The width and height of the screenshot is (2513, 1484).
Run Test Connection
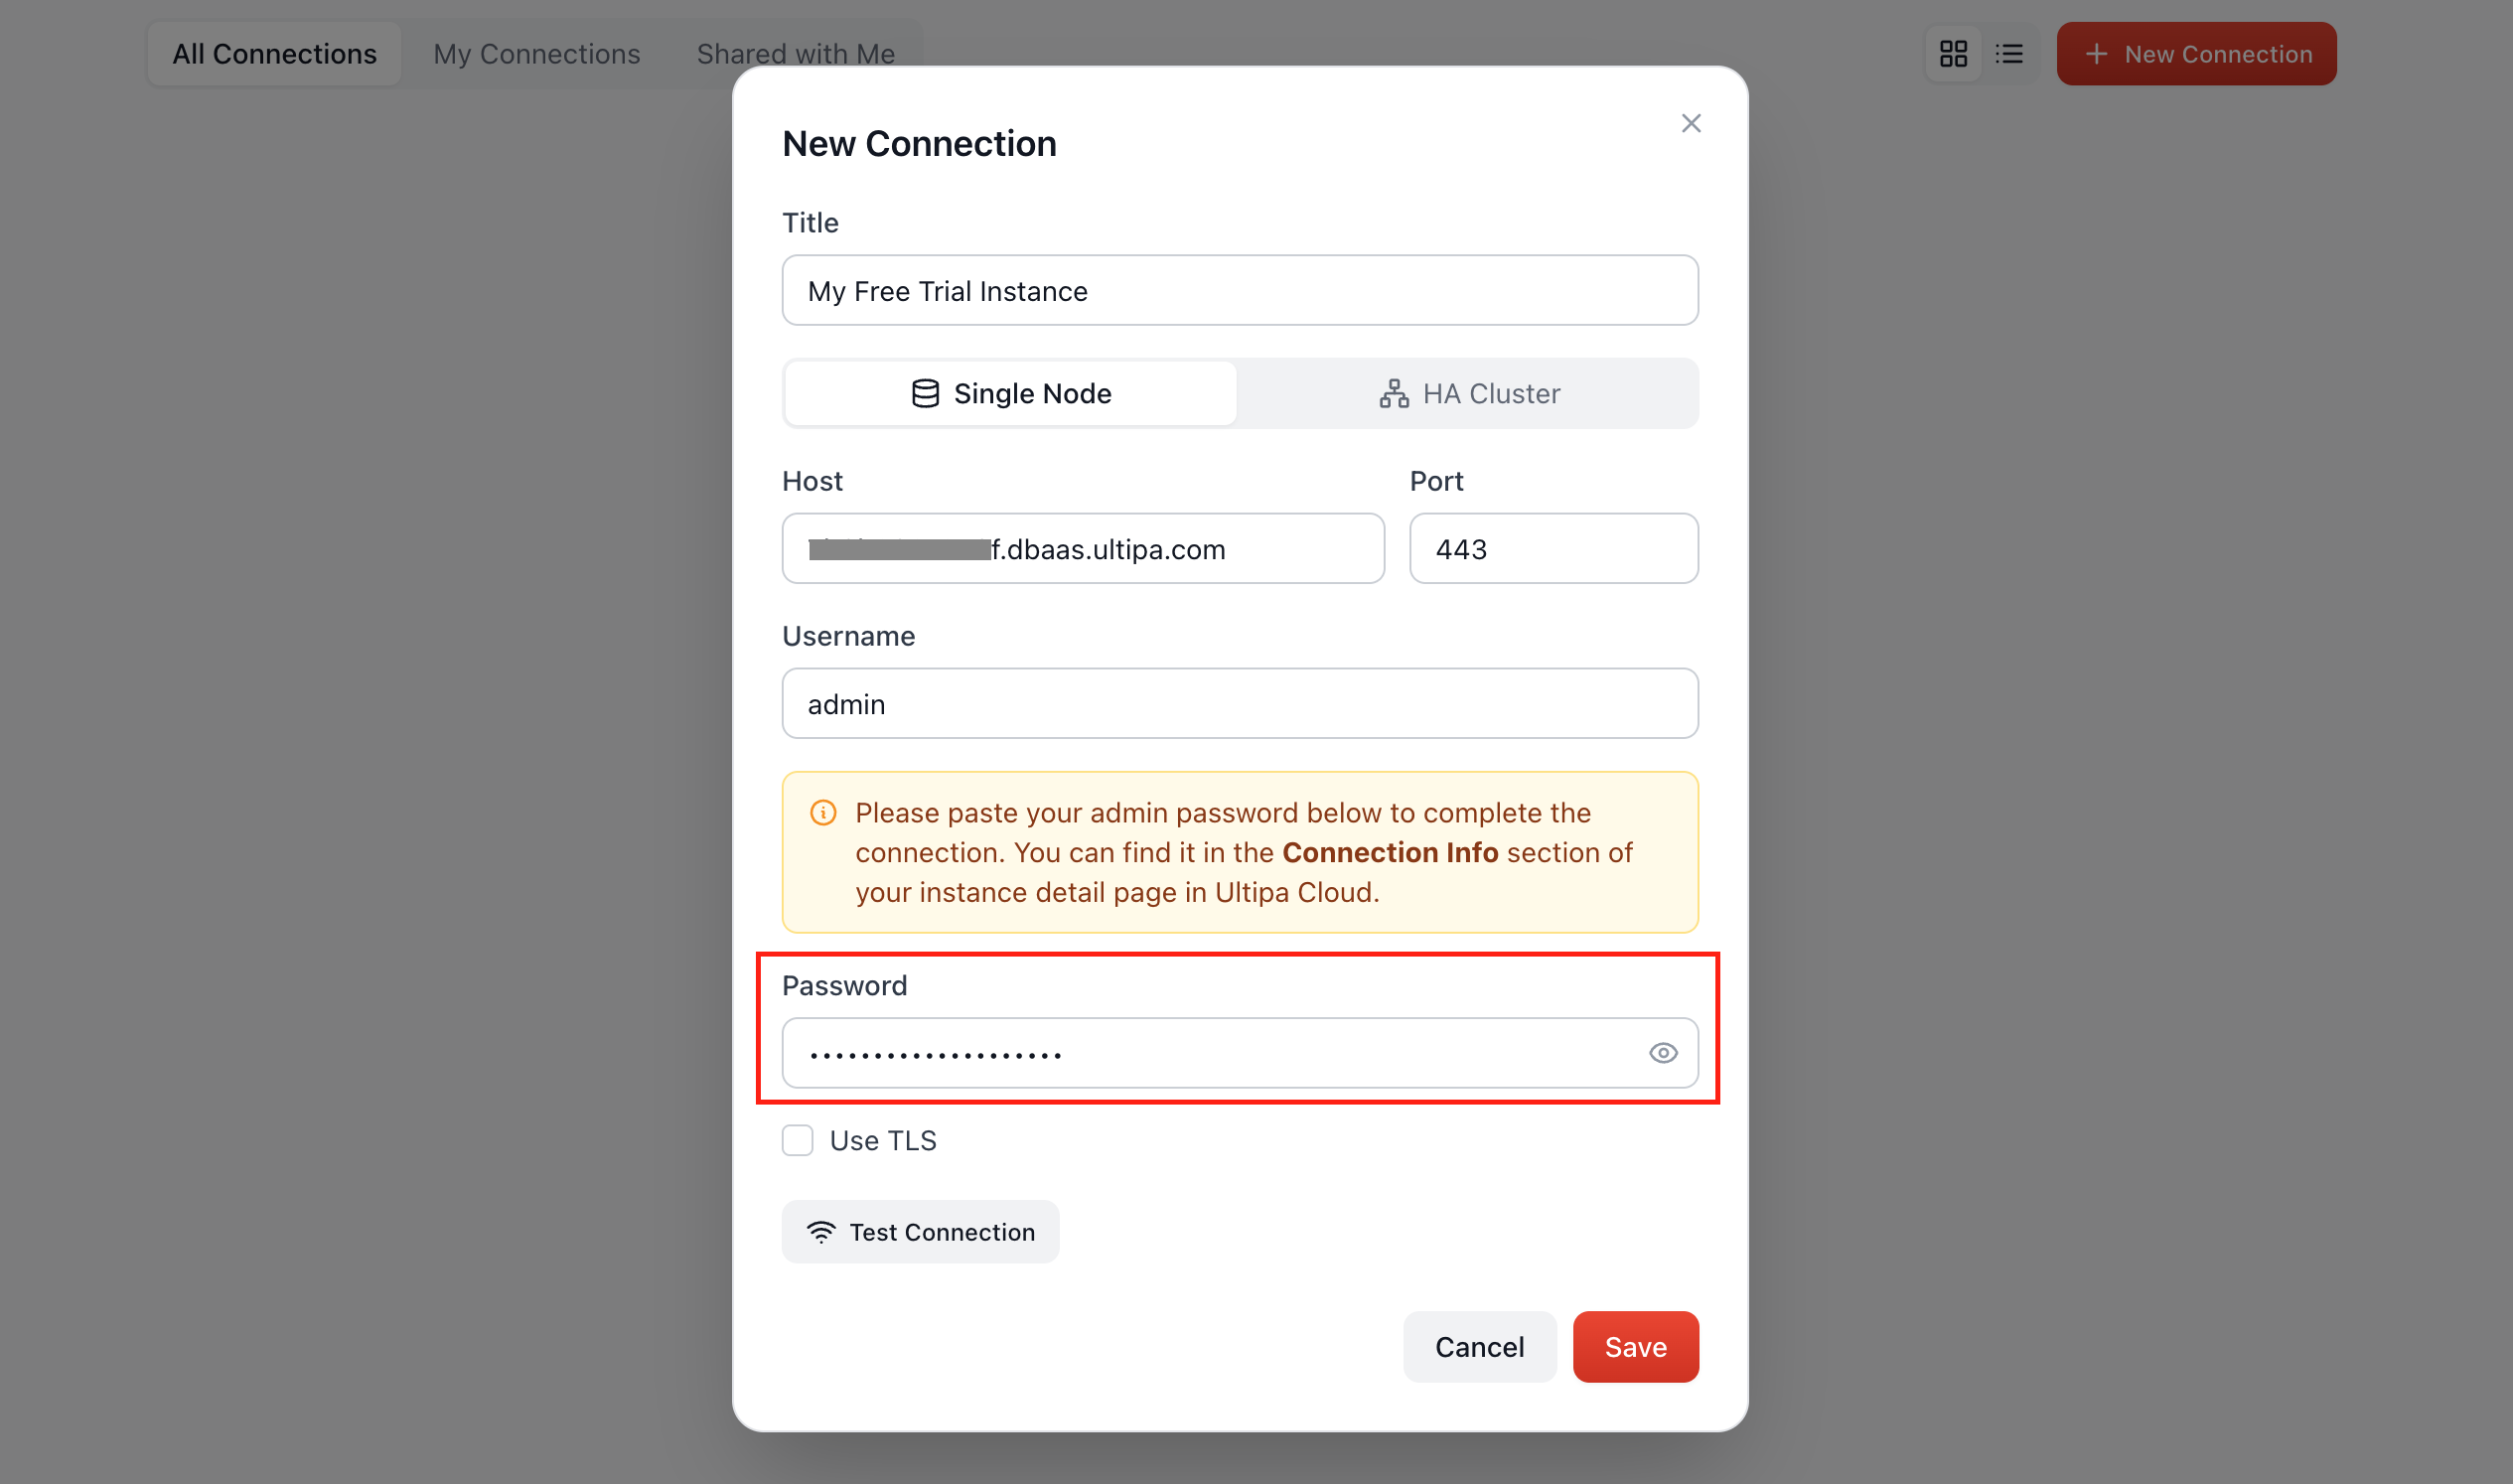click(x=920, y=1232)
